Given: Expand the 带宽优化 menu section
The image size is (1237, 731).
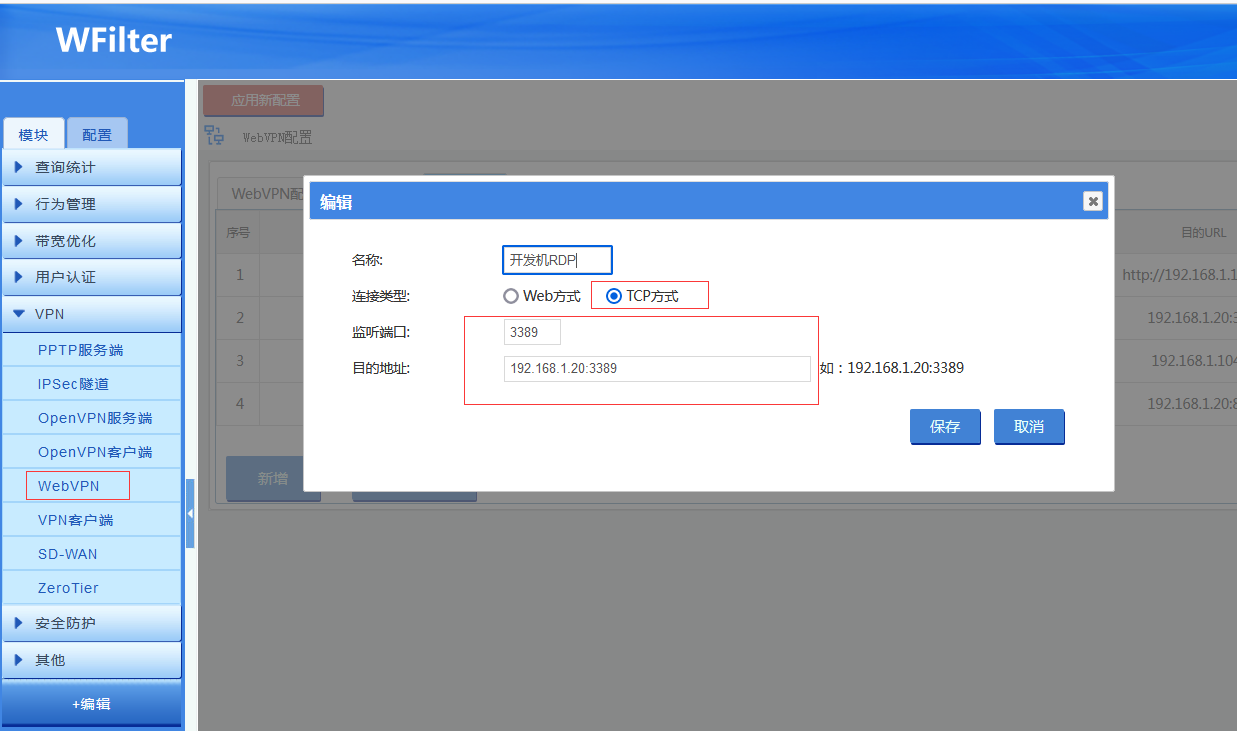Looking at the screenshot, I should [91, 241].
